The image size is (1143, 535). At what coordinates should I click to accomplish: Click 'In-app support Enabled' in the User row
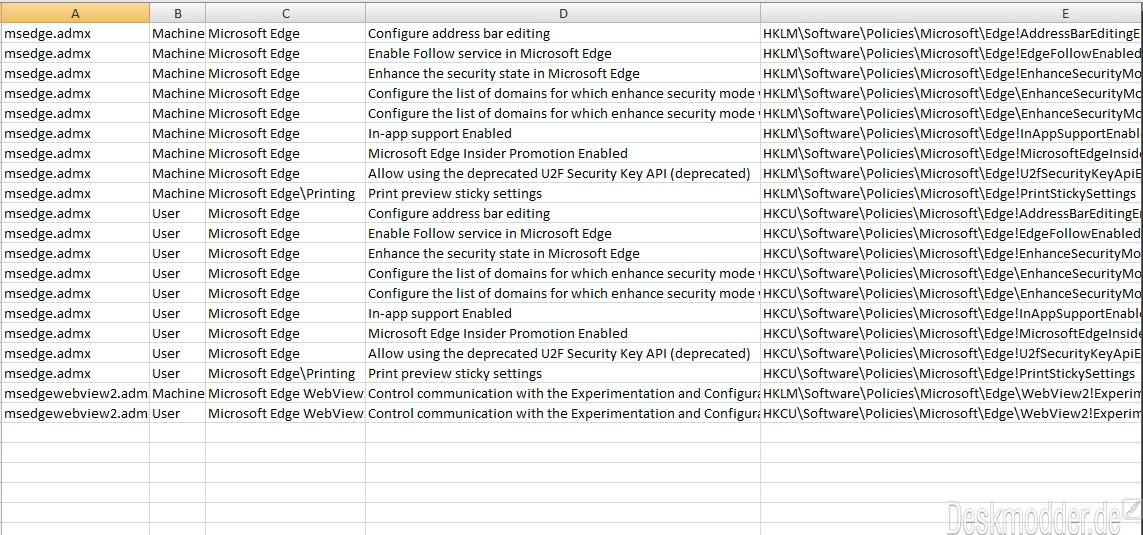(x=563, y=313)
